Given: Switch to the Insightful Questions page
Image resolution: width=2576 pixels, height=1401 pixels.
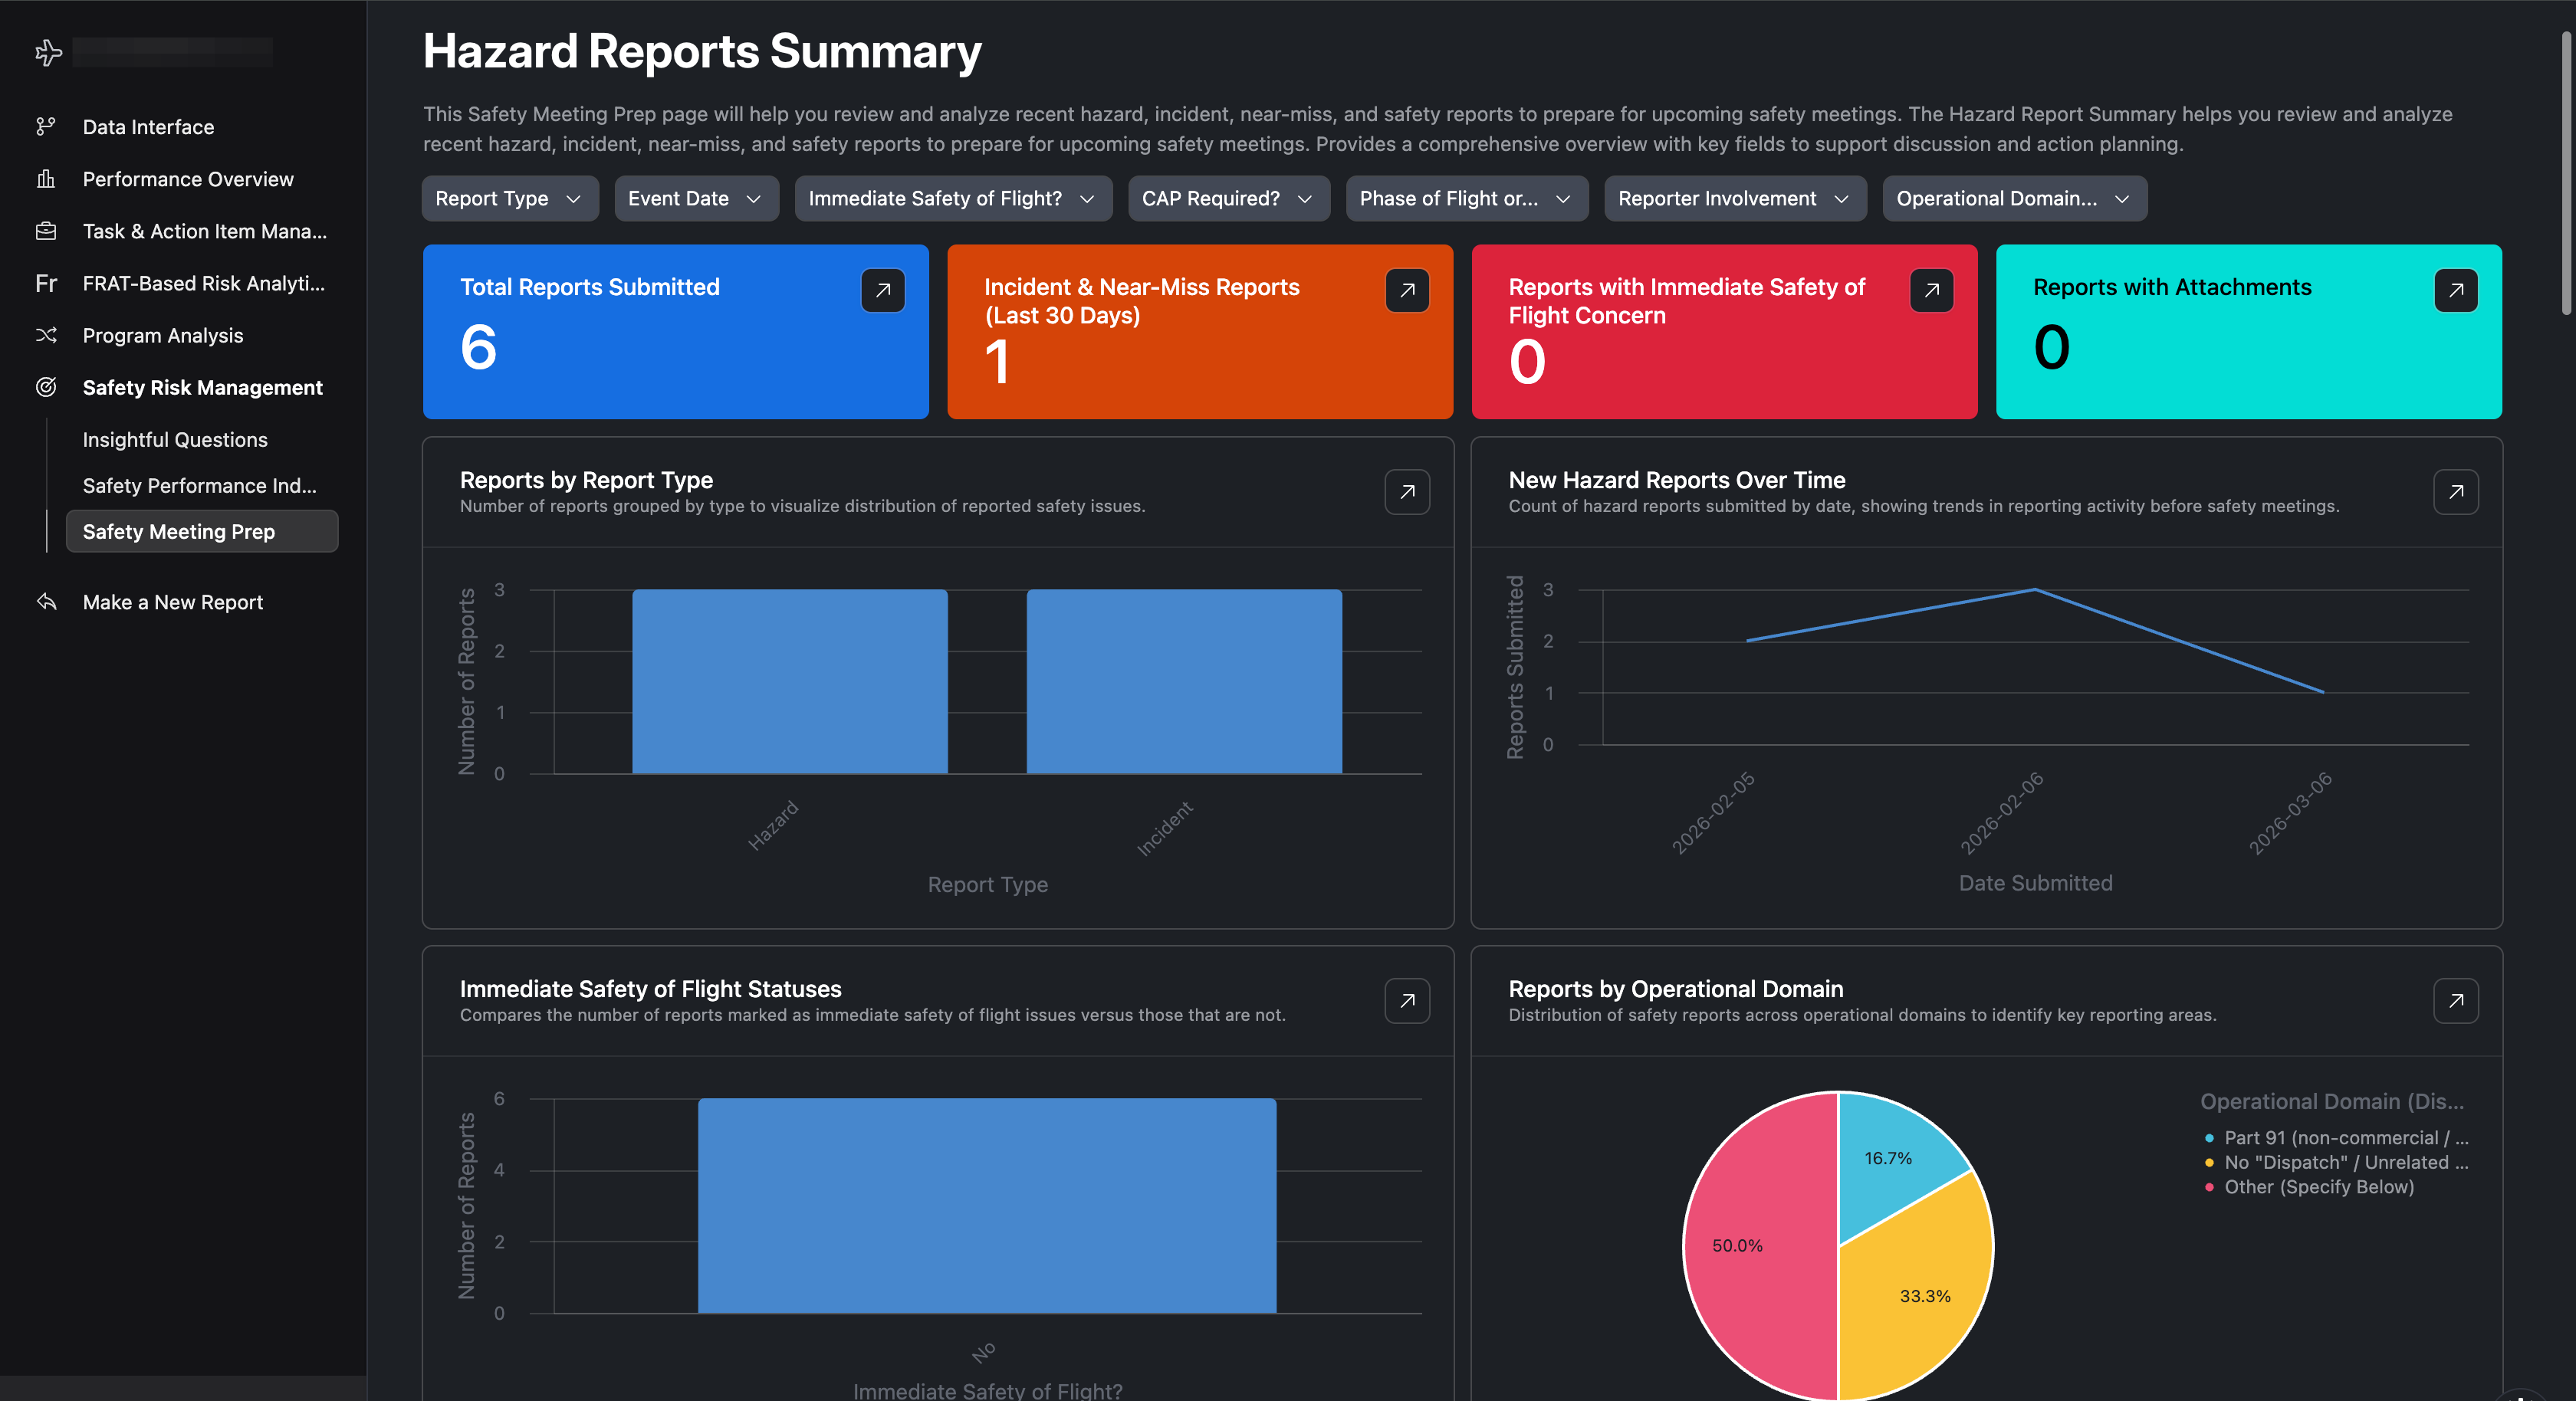Looking at the screenshot, I should pyautogui.click(x=174, y=439).
